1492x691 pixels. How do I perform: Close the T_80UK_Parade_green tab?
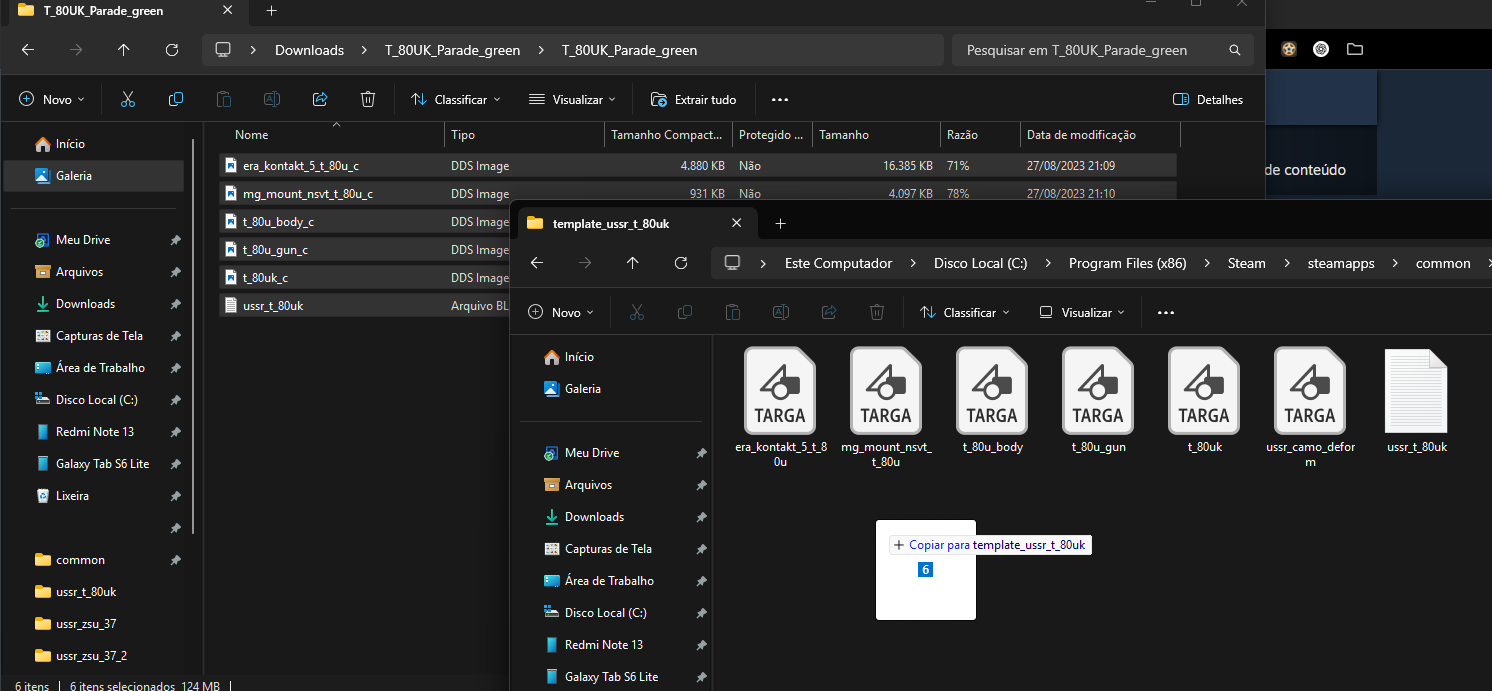[228, 11]
